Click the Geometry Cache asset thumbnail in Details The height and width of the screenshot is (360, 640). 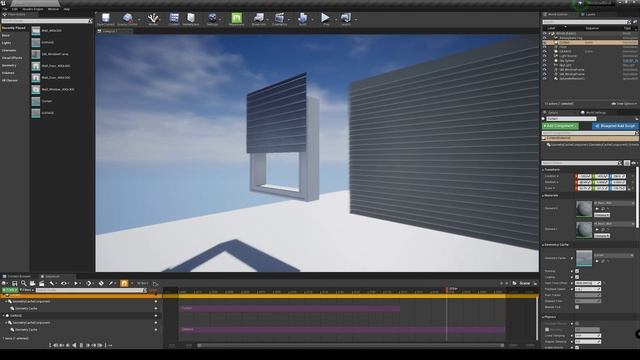584,258
